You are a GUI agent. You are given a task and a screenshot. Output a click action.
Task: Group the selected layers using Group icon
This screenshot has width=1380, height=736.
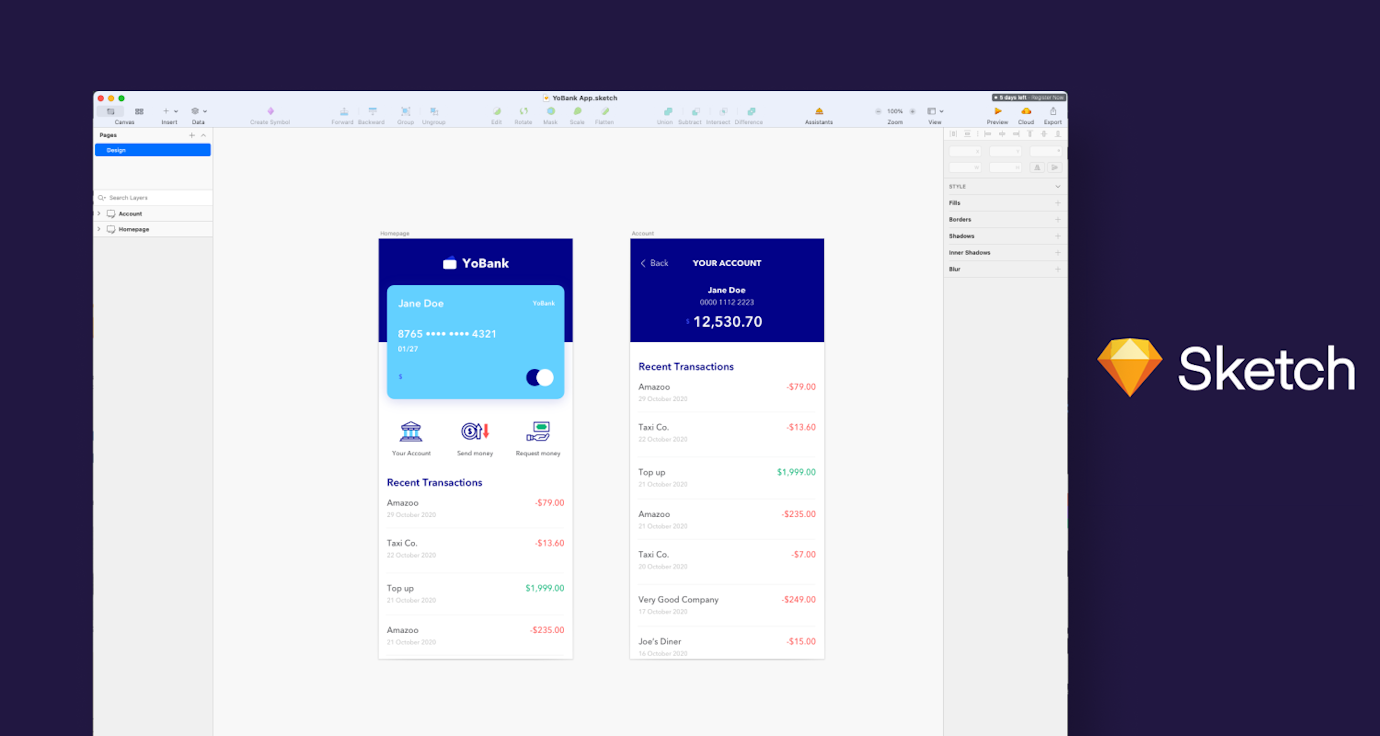pos(405,112)
